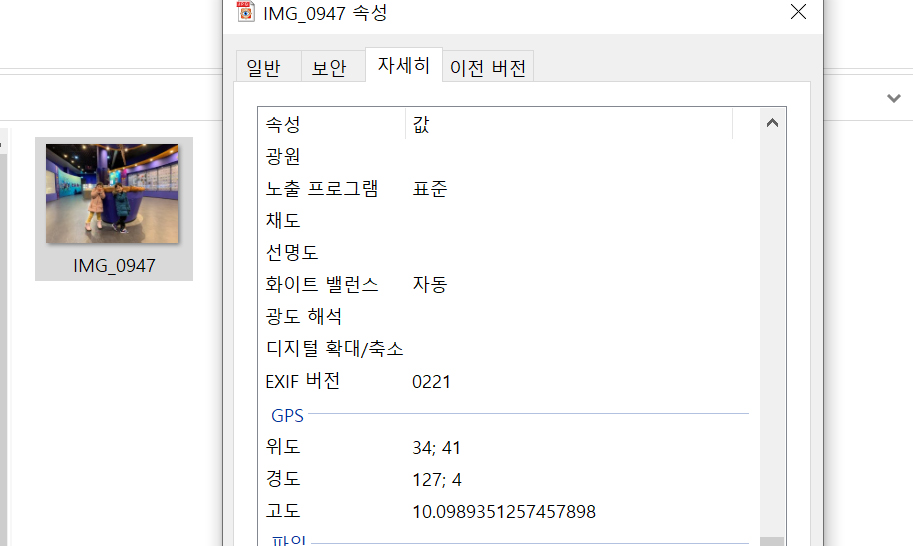Image resolution: width=913 pixels, height=546 pixels.
Task: Click the longitude value 127; 4
Action: pos(437,480)
